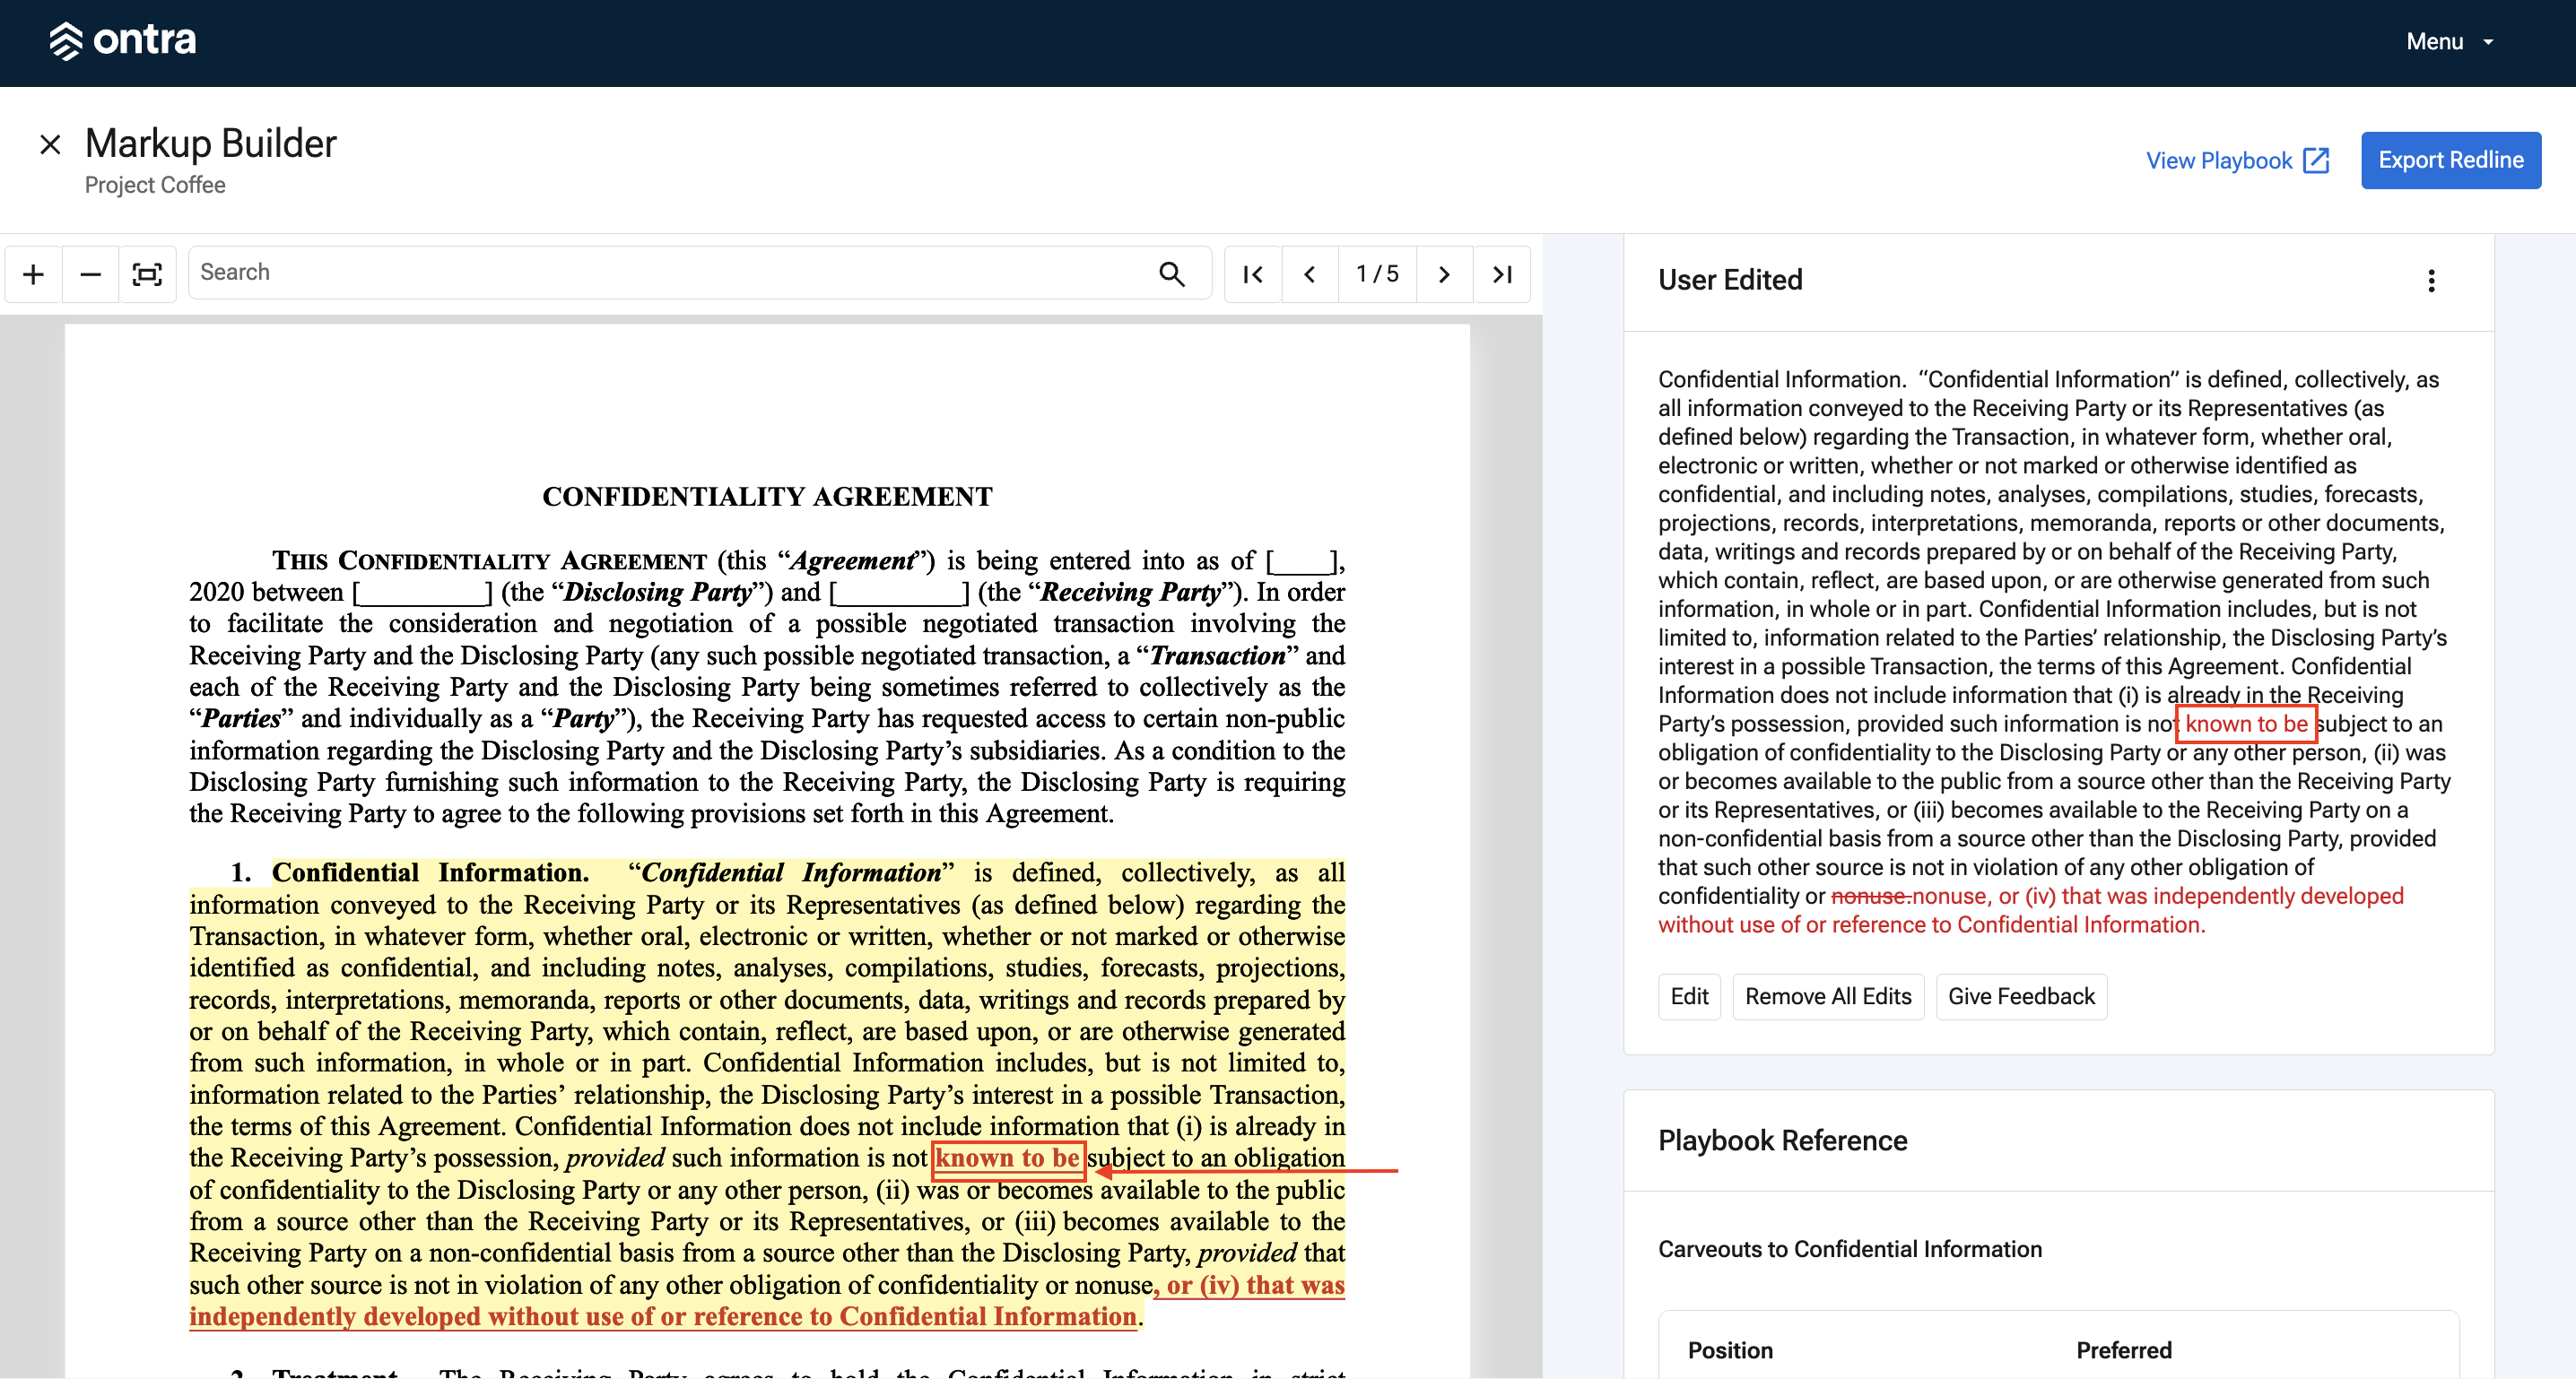Click the Export Redline button
2576x1379 pixels.
pyautogui.click(x=2450, y=160)
